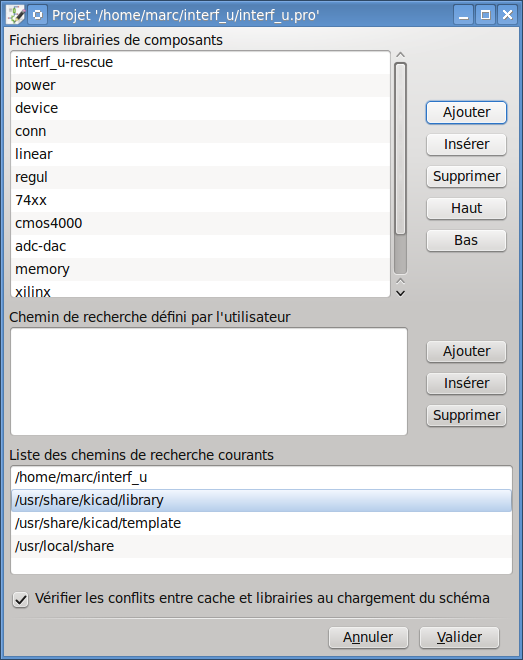The image size is (523, 660).
Task: Toggle cache and library conflict check checkbox
Action: pyautogui.click(x=20, y=599)
